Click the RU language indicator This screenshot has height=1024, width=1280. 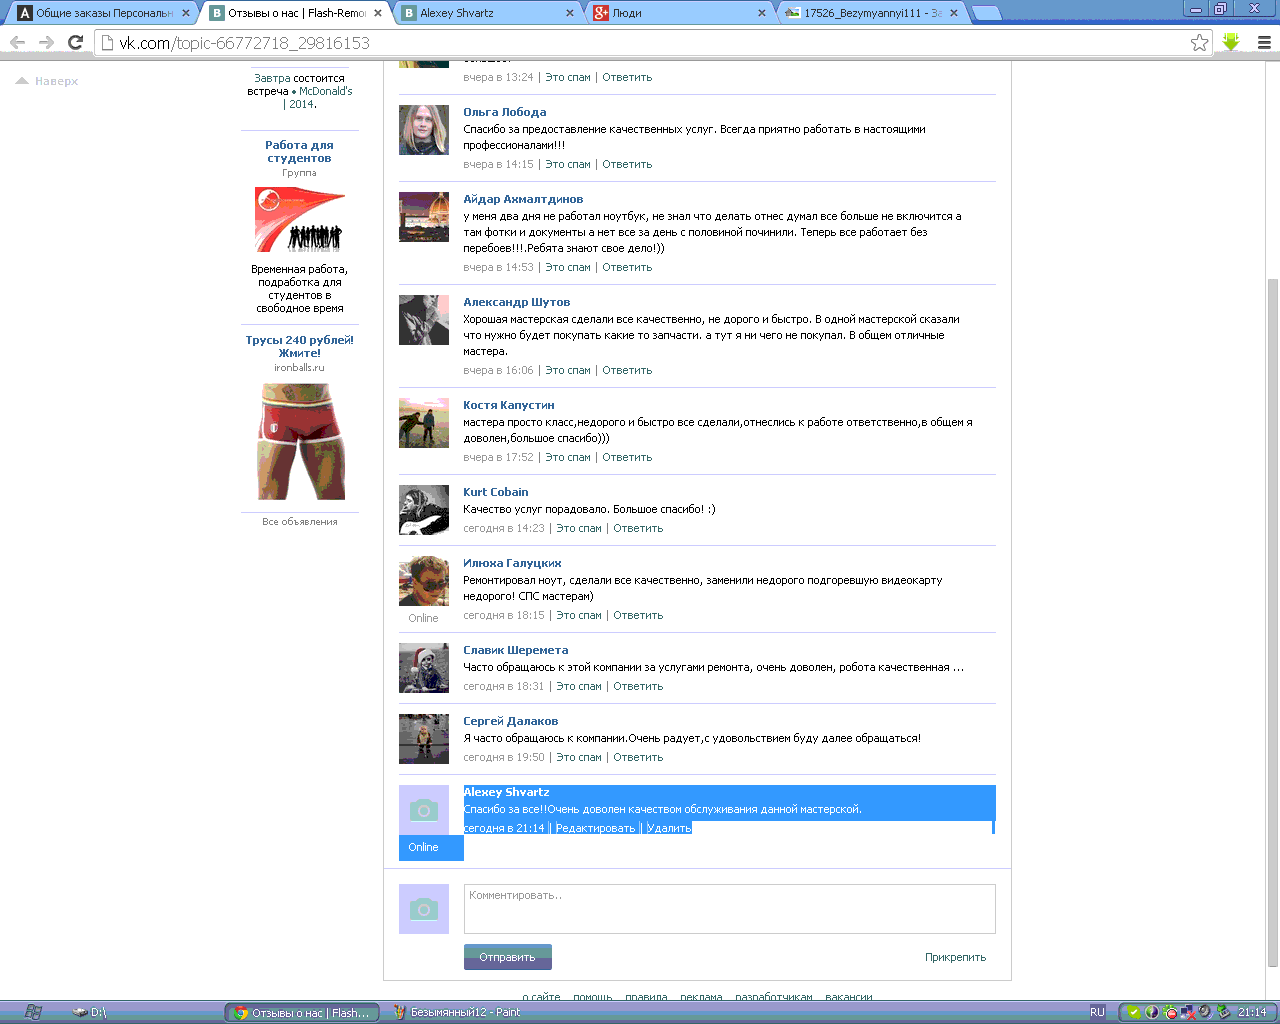pyautogui.click(x=1097, y=1012)
